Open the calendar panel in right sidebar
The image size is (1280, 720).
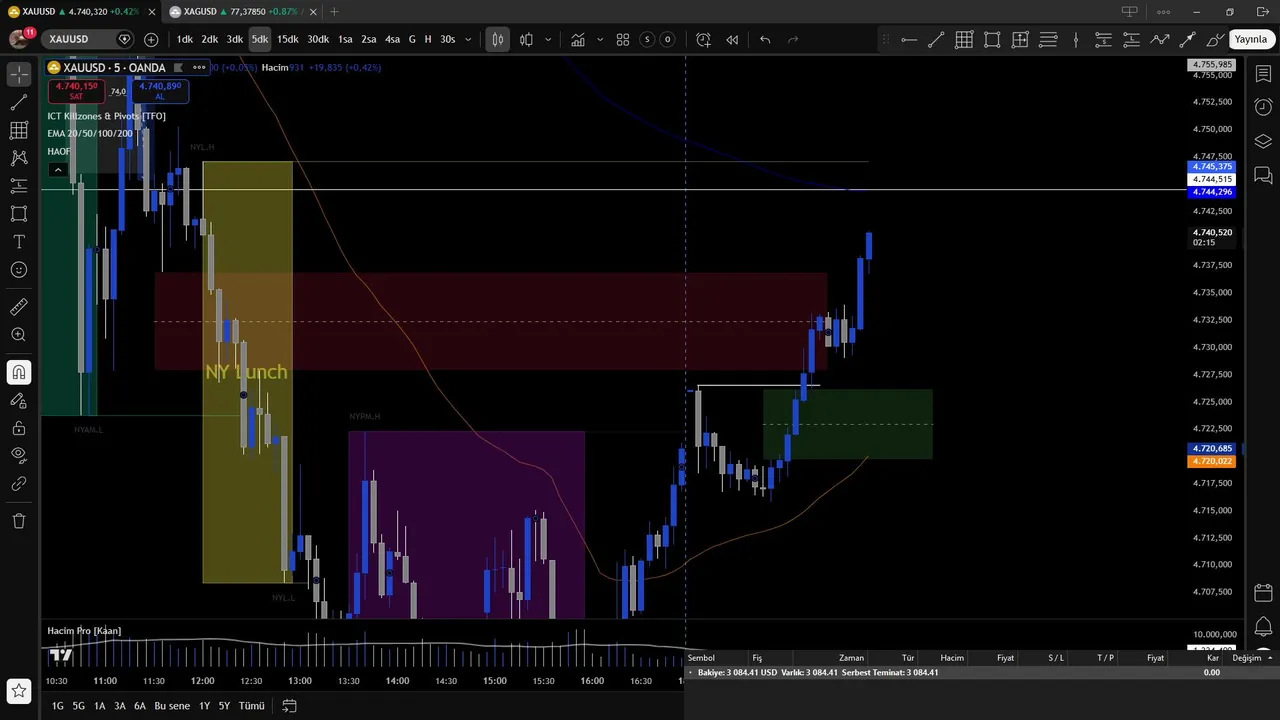point(1263,593)
